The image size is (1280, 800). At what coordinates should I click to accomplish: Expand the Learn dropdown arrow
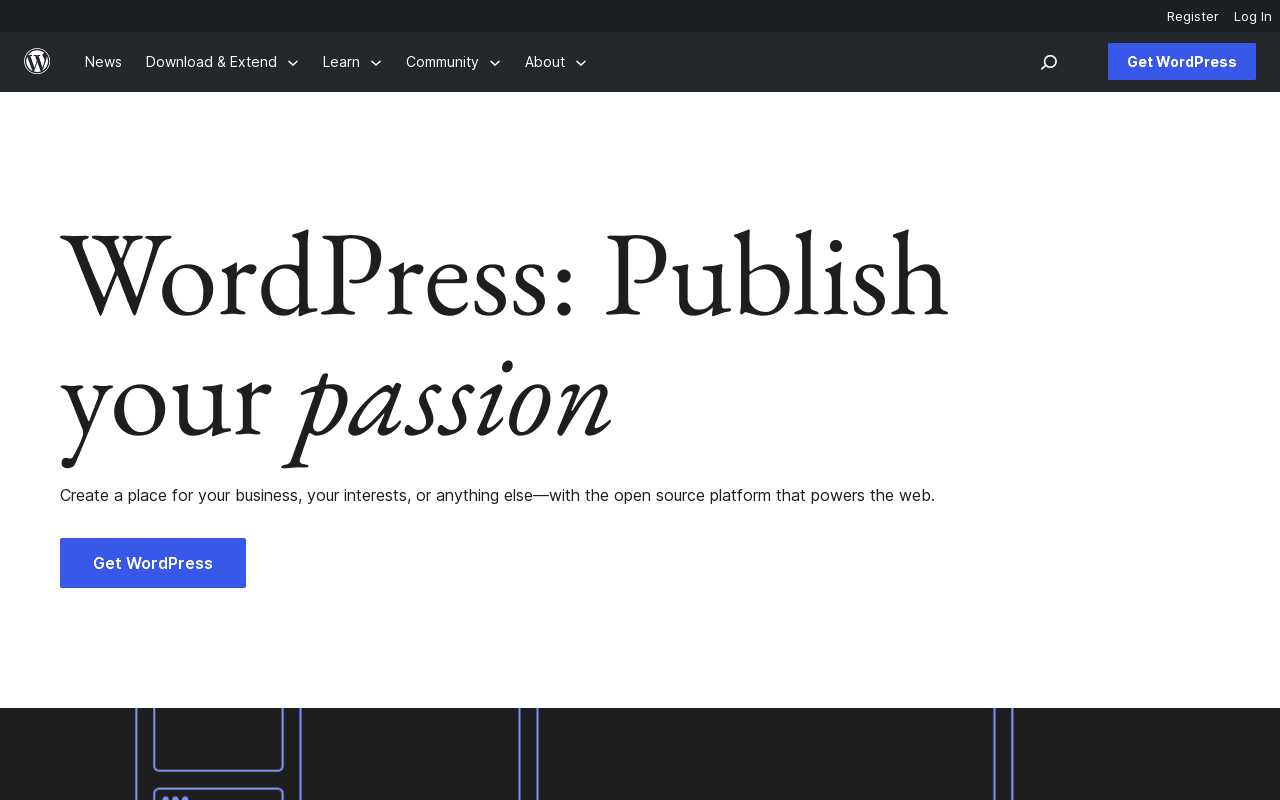pyautogui.click(x=374, y=62)
